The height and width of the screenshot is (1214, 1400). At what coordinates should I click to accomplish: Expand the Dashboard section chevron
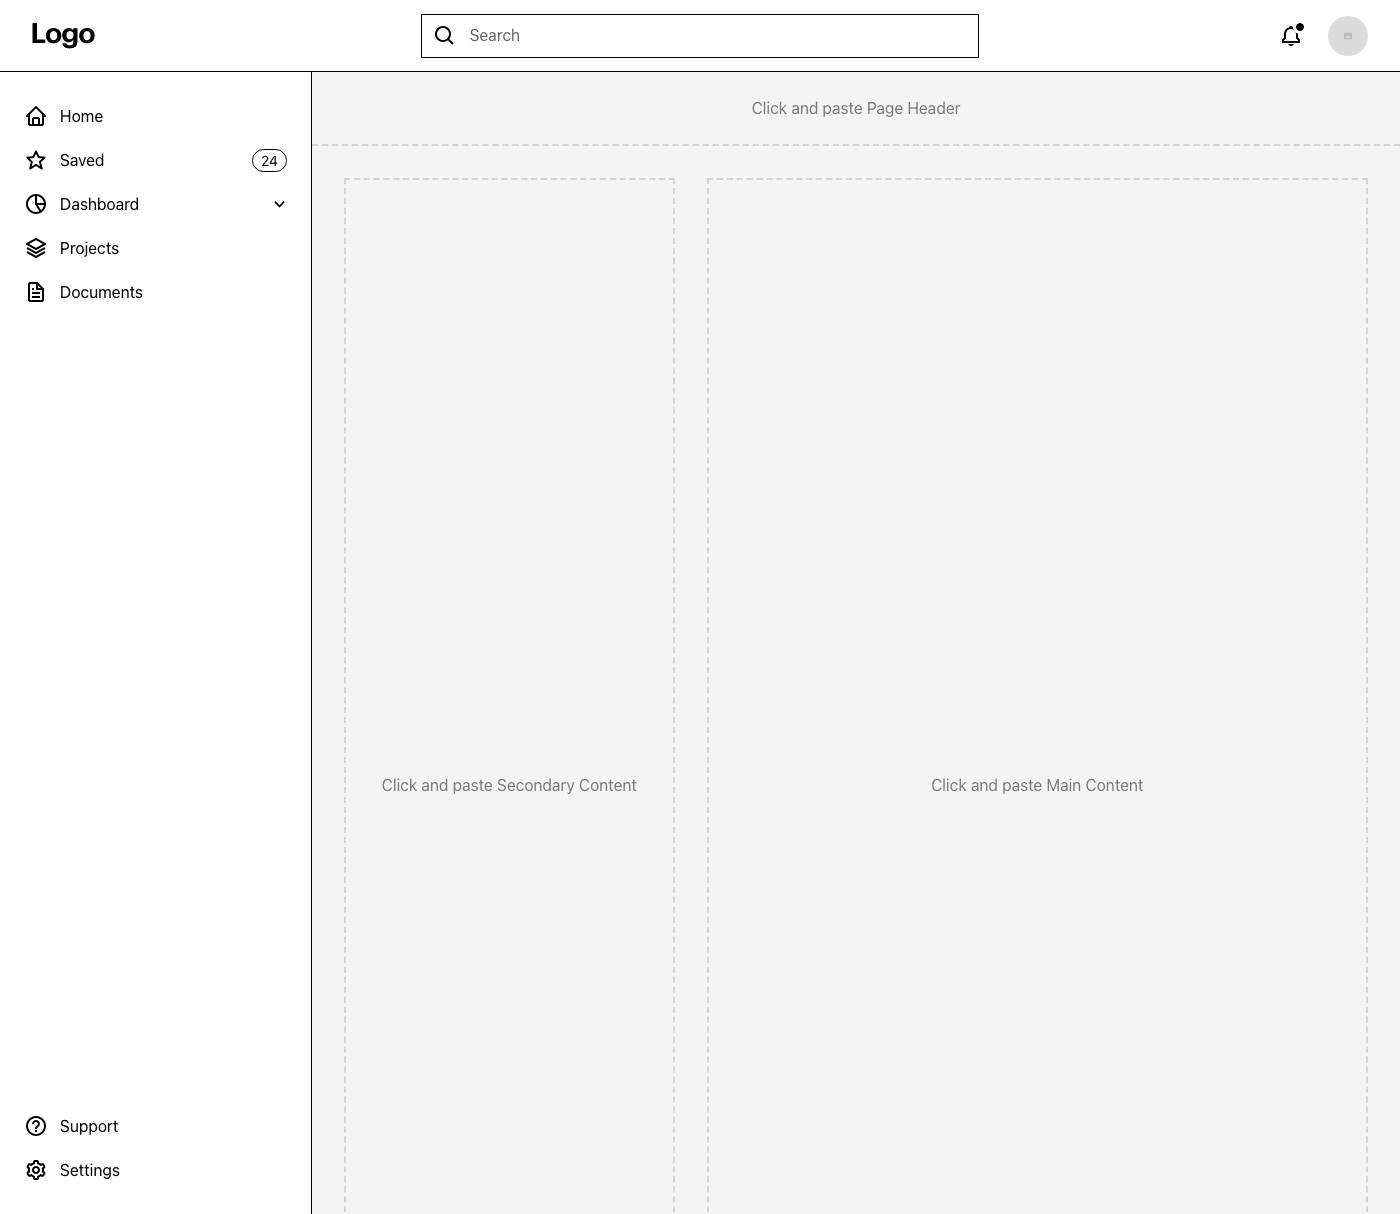pyautogui.click(x=279, y=204)
